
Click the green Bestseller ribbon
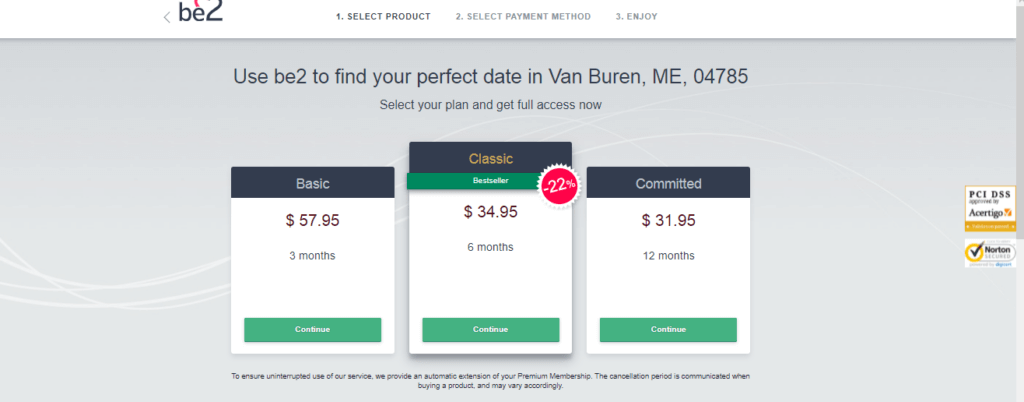click(475, 181)
